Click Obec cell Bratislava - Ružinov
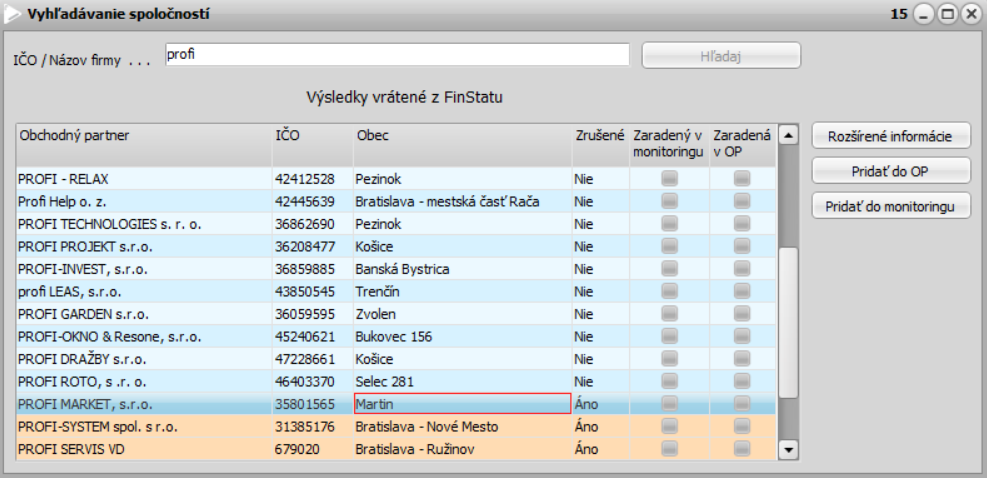Viewport: 987px width, 478px height. point(463,450)
